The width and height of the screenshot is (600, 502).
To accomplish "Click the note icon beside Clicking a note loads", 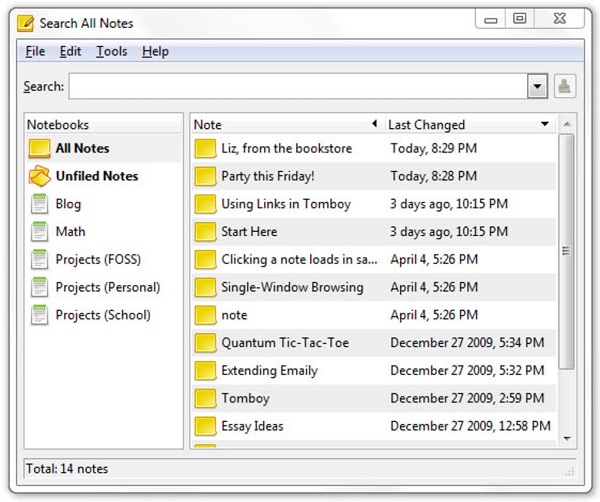I will 205,259.
